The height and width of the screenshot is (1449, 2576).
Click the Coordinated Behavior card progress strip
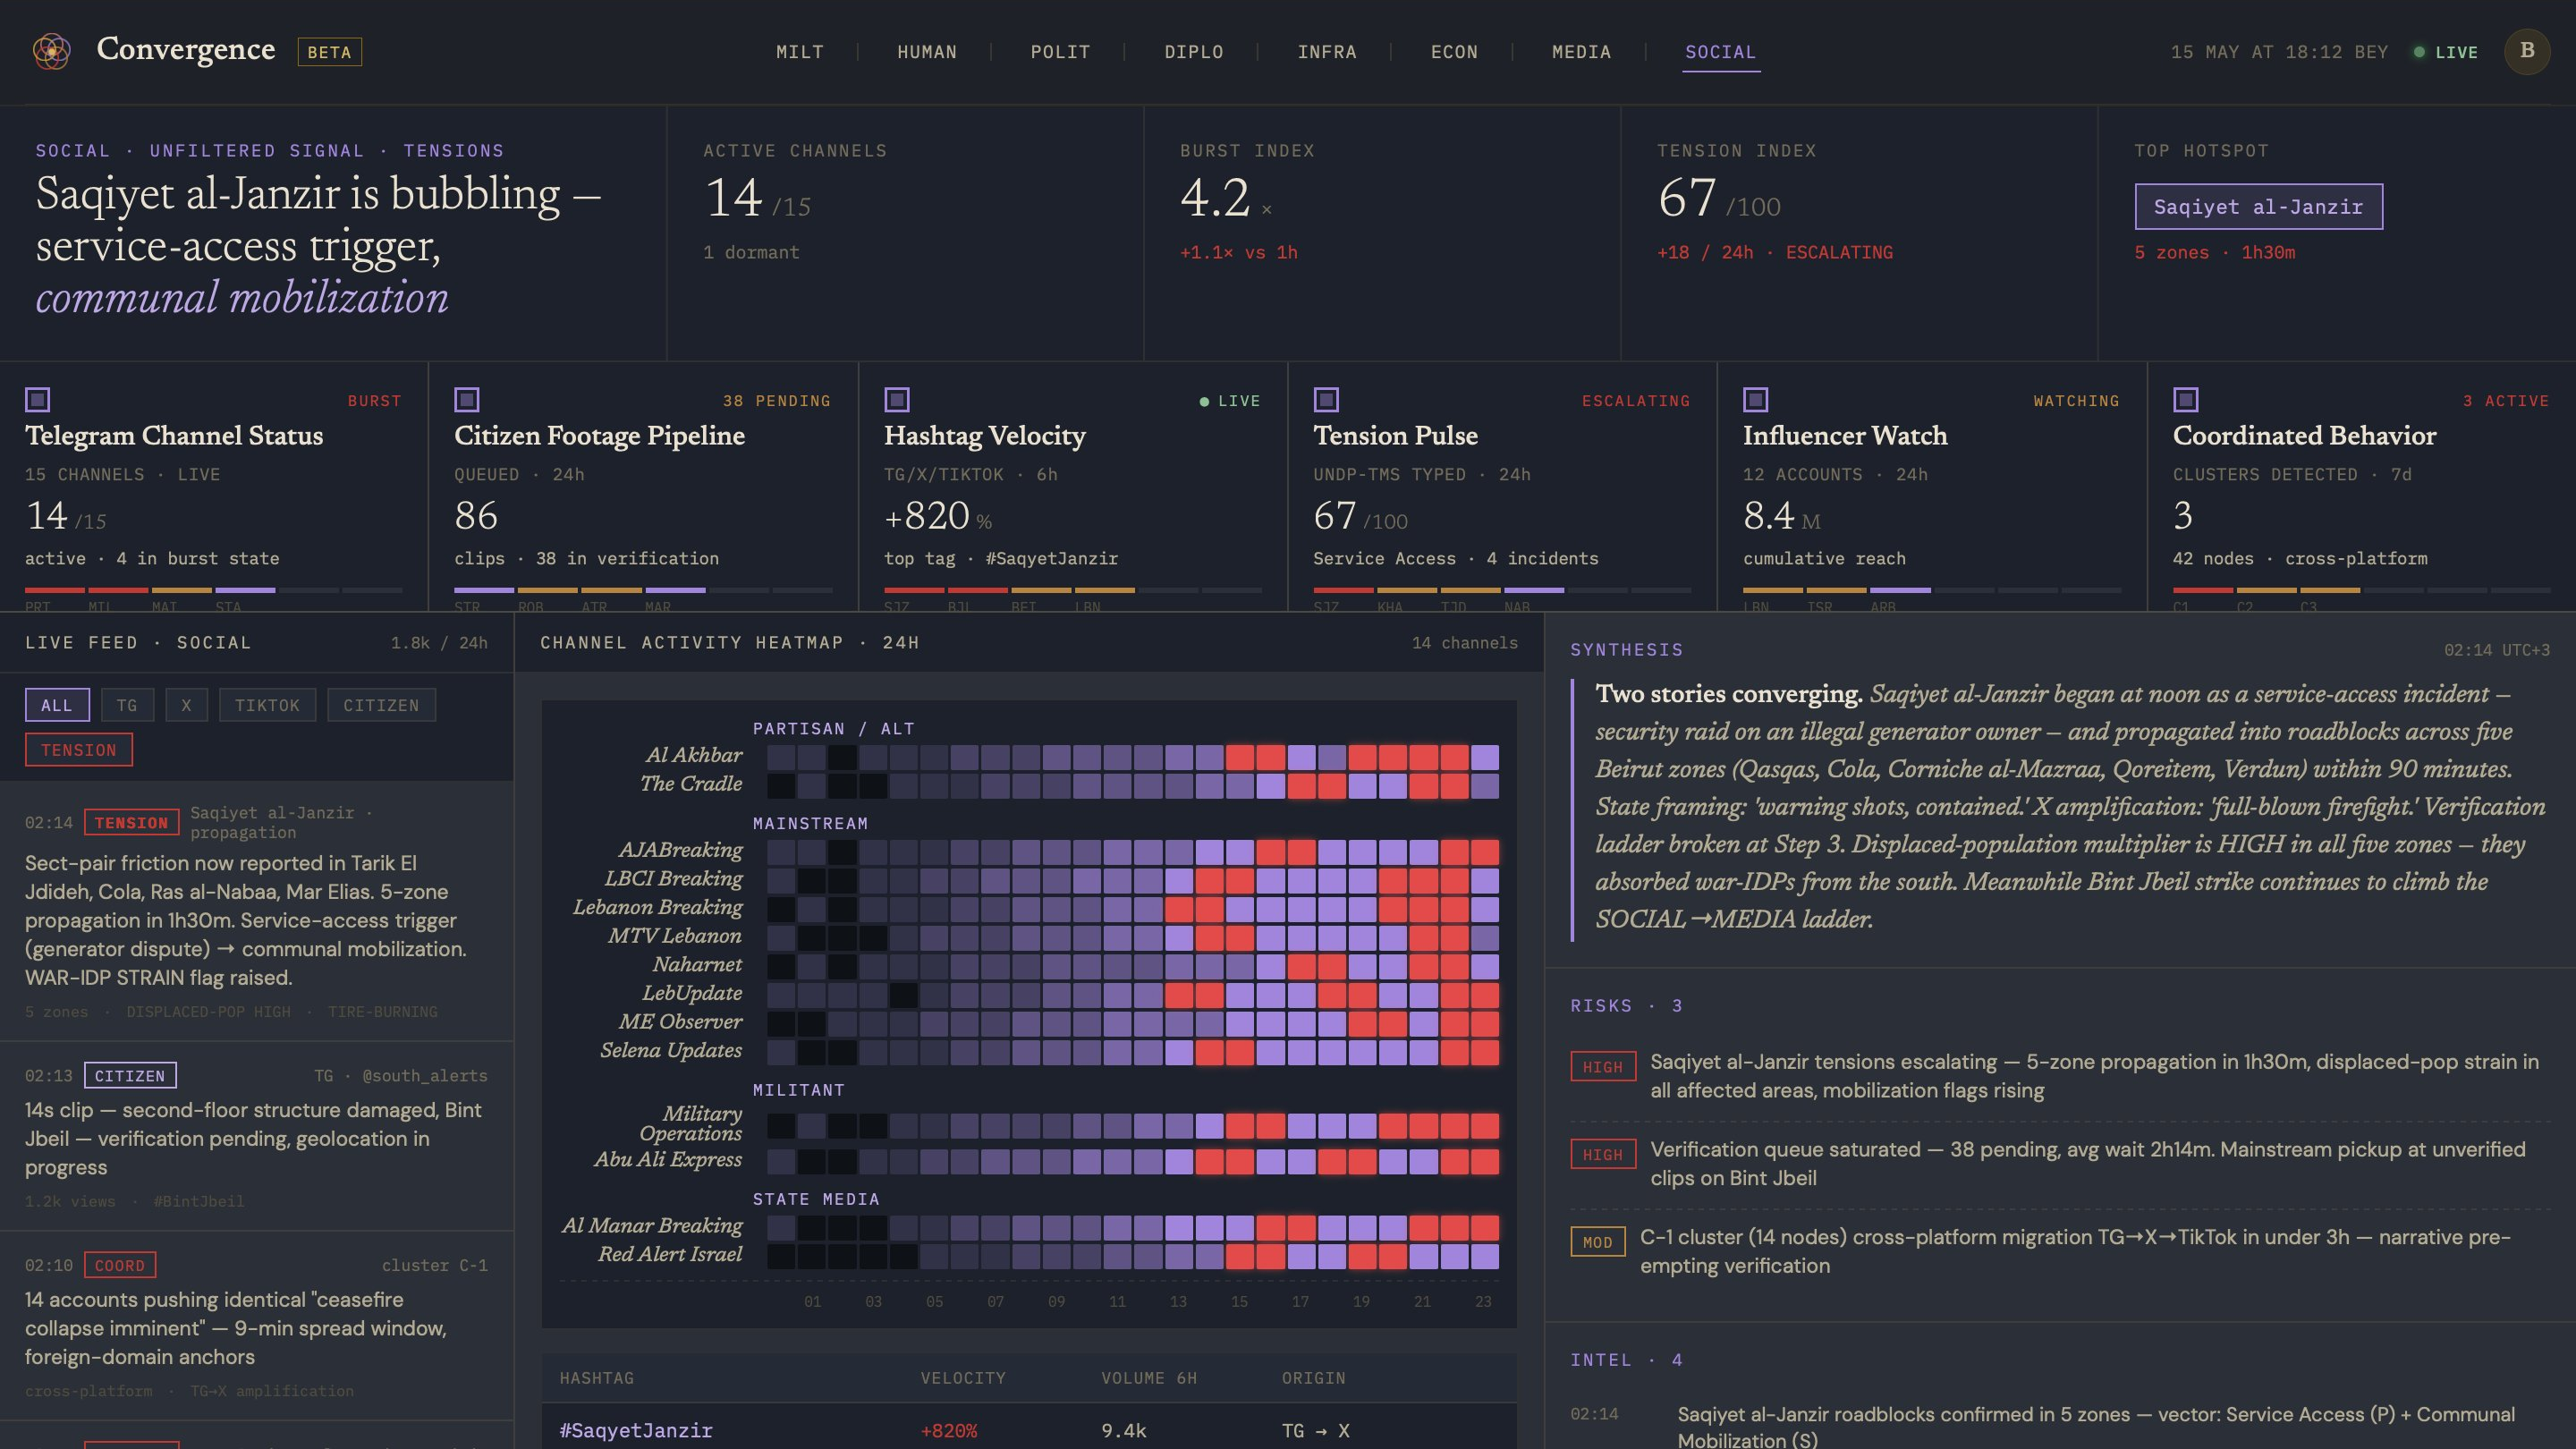[2362, 590]
